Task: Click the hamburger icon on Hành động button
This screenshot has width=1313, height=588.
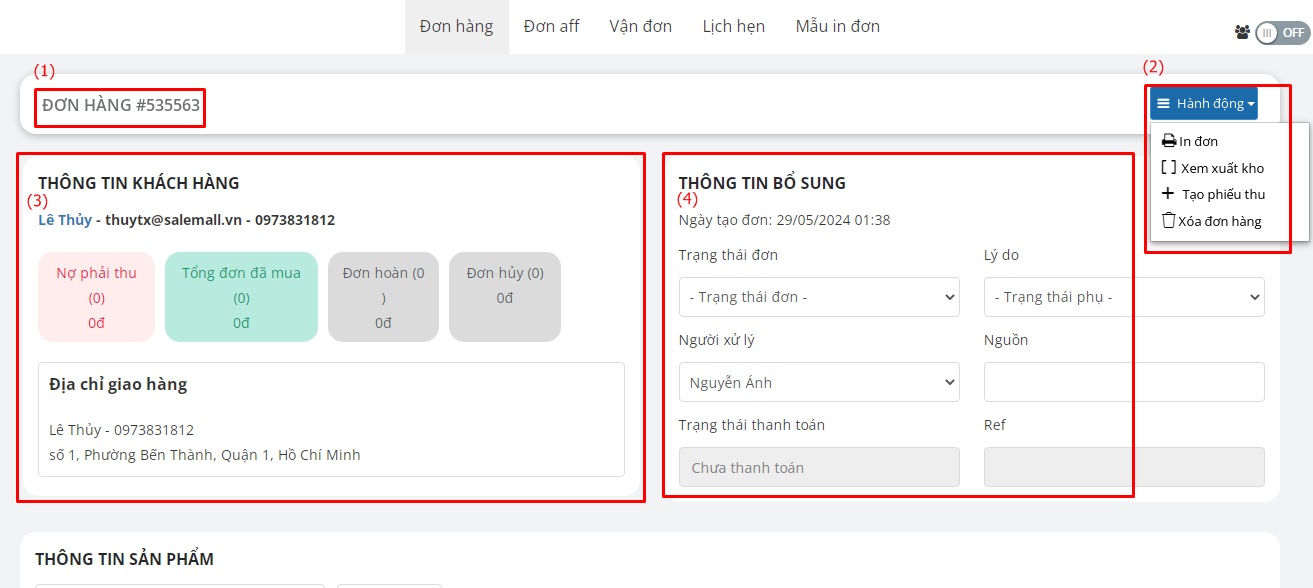Action: [x=1164, y=103]
